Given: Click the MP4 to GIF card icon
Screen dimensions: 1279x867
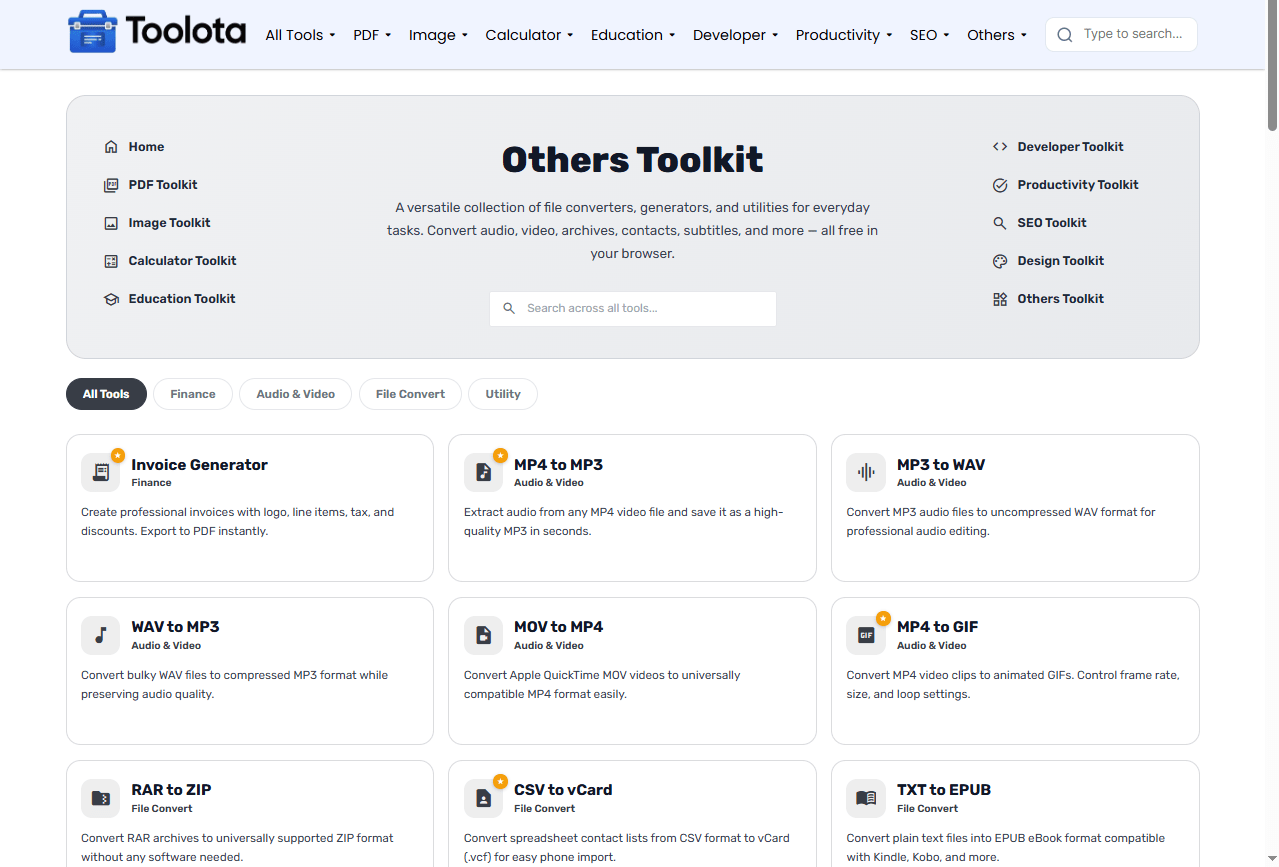Looking at the screenshot, I should 866,635.
